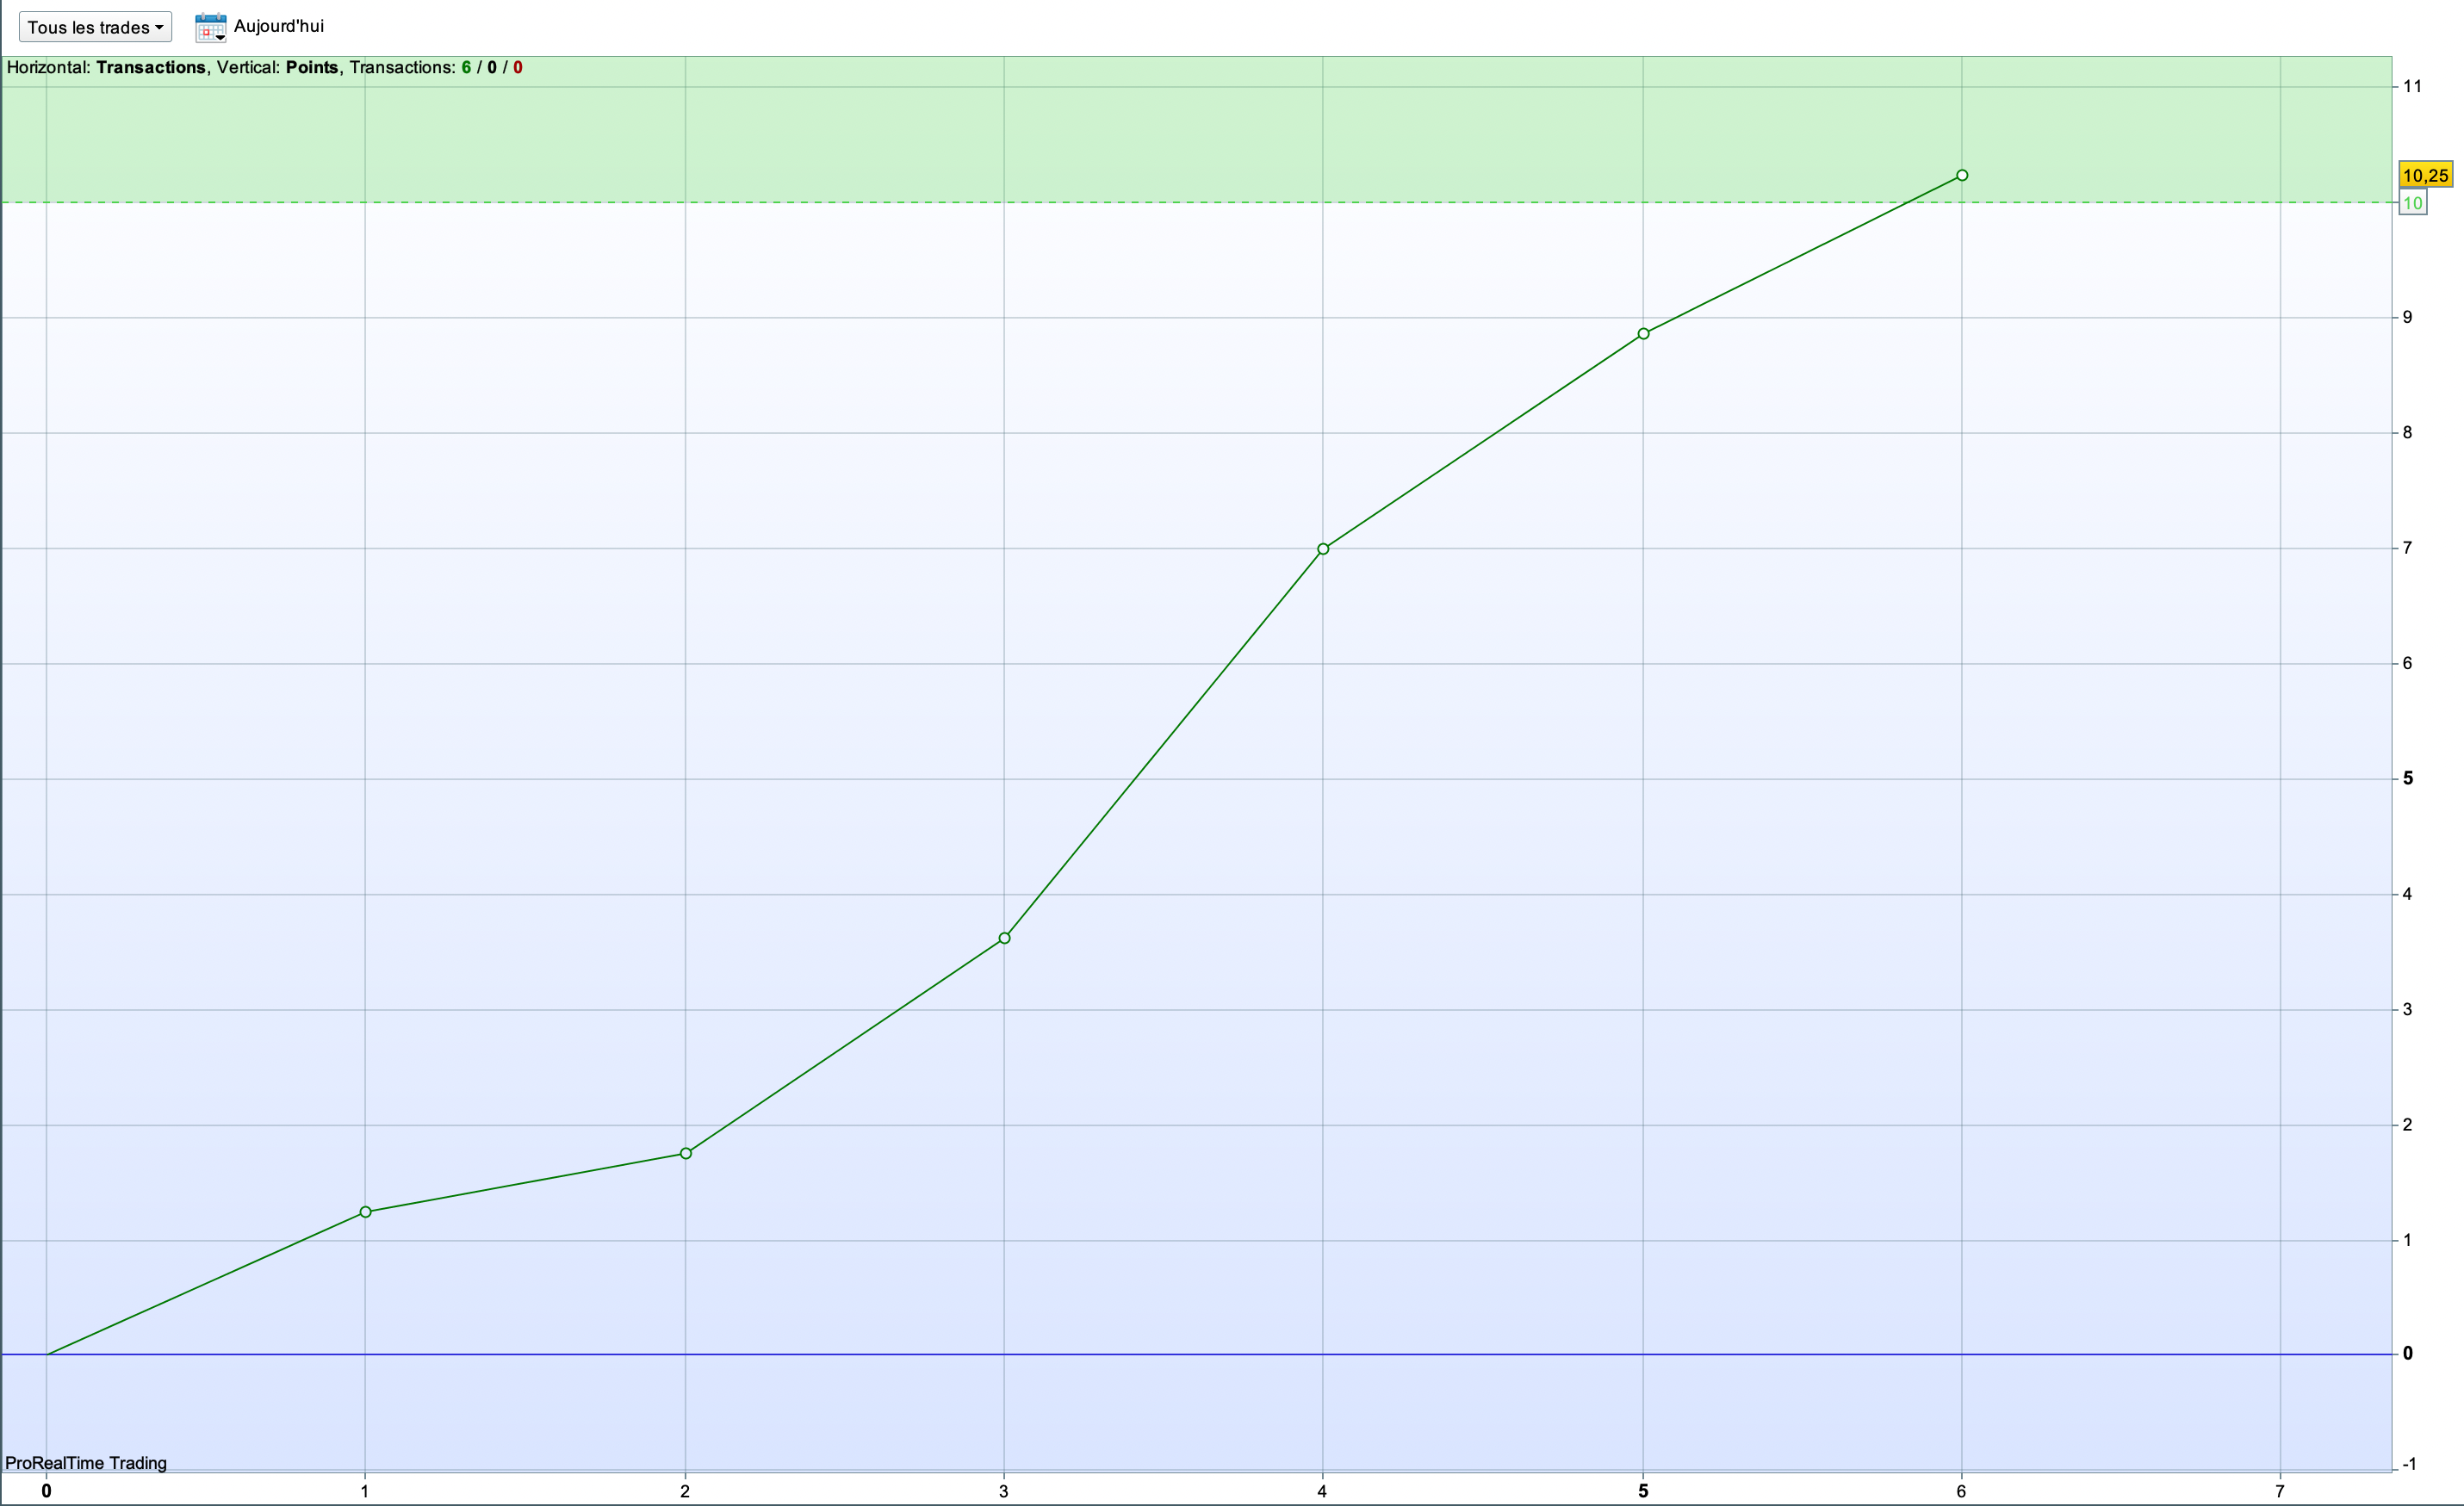Select the last data point at transaction 6

pos(1962,175)
